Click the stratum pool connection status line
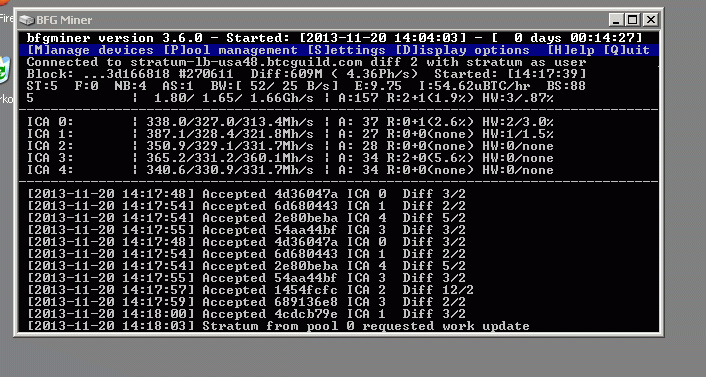 tap(306, 62)
